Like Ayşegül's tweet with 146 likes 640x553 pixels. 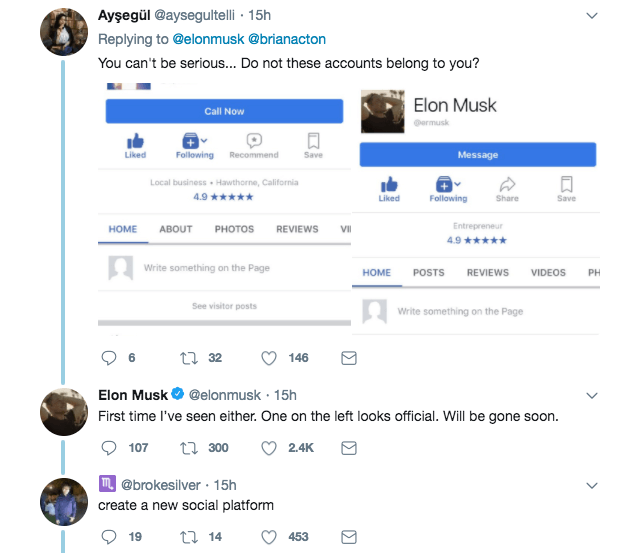(268, 358)
